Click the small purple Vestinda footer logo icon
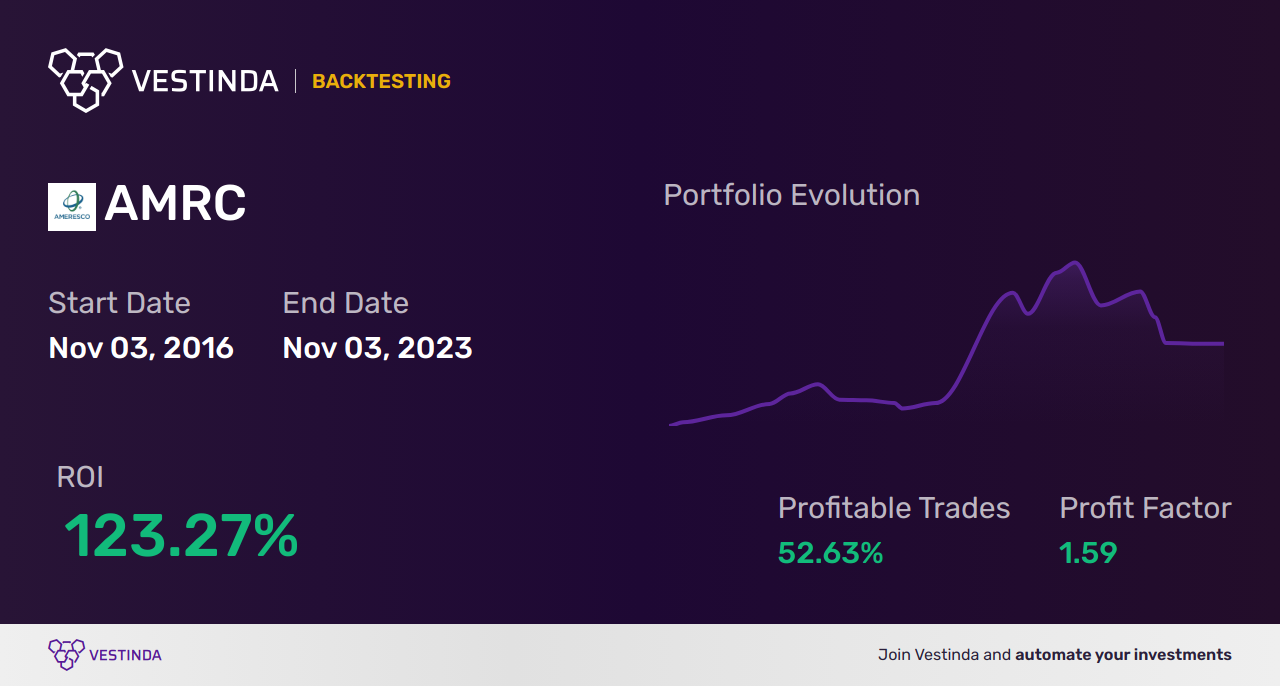The height and width of the screenshot is (686, 1280). [x=66, y=655]
